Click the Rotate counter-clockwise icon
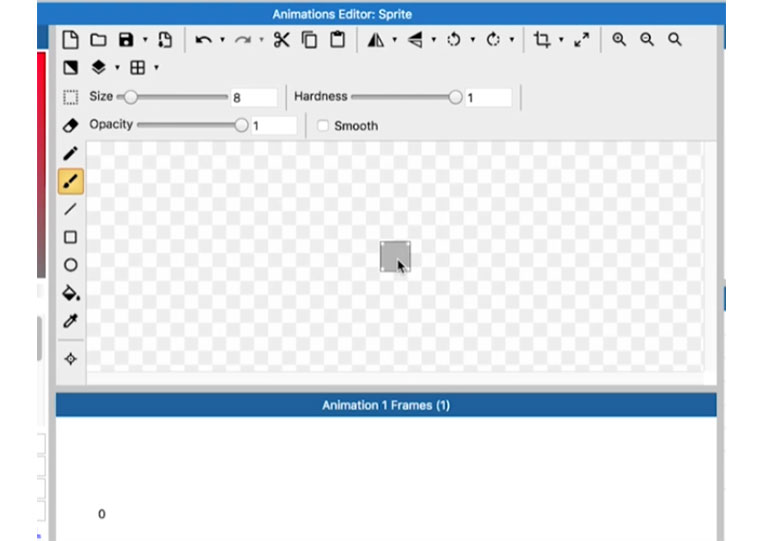Screen dimensions: 763x541 point(454,39)
